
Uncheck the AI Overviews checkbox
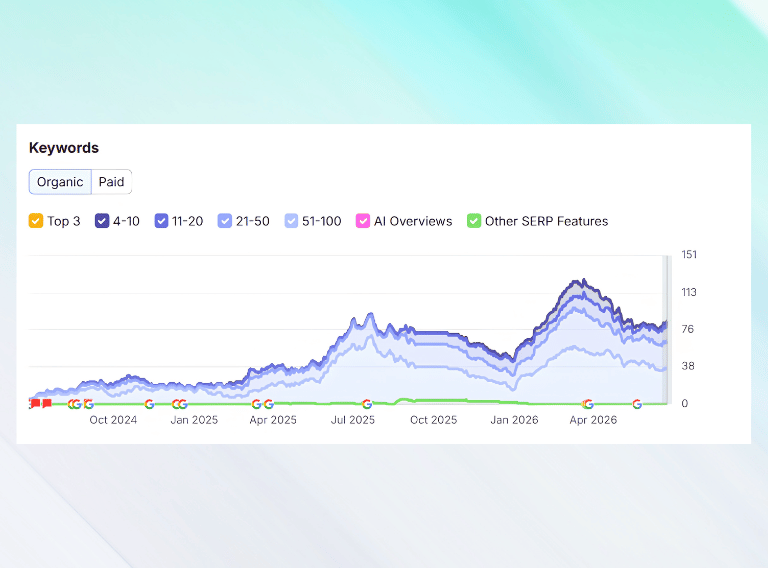[x=363, y=221]
